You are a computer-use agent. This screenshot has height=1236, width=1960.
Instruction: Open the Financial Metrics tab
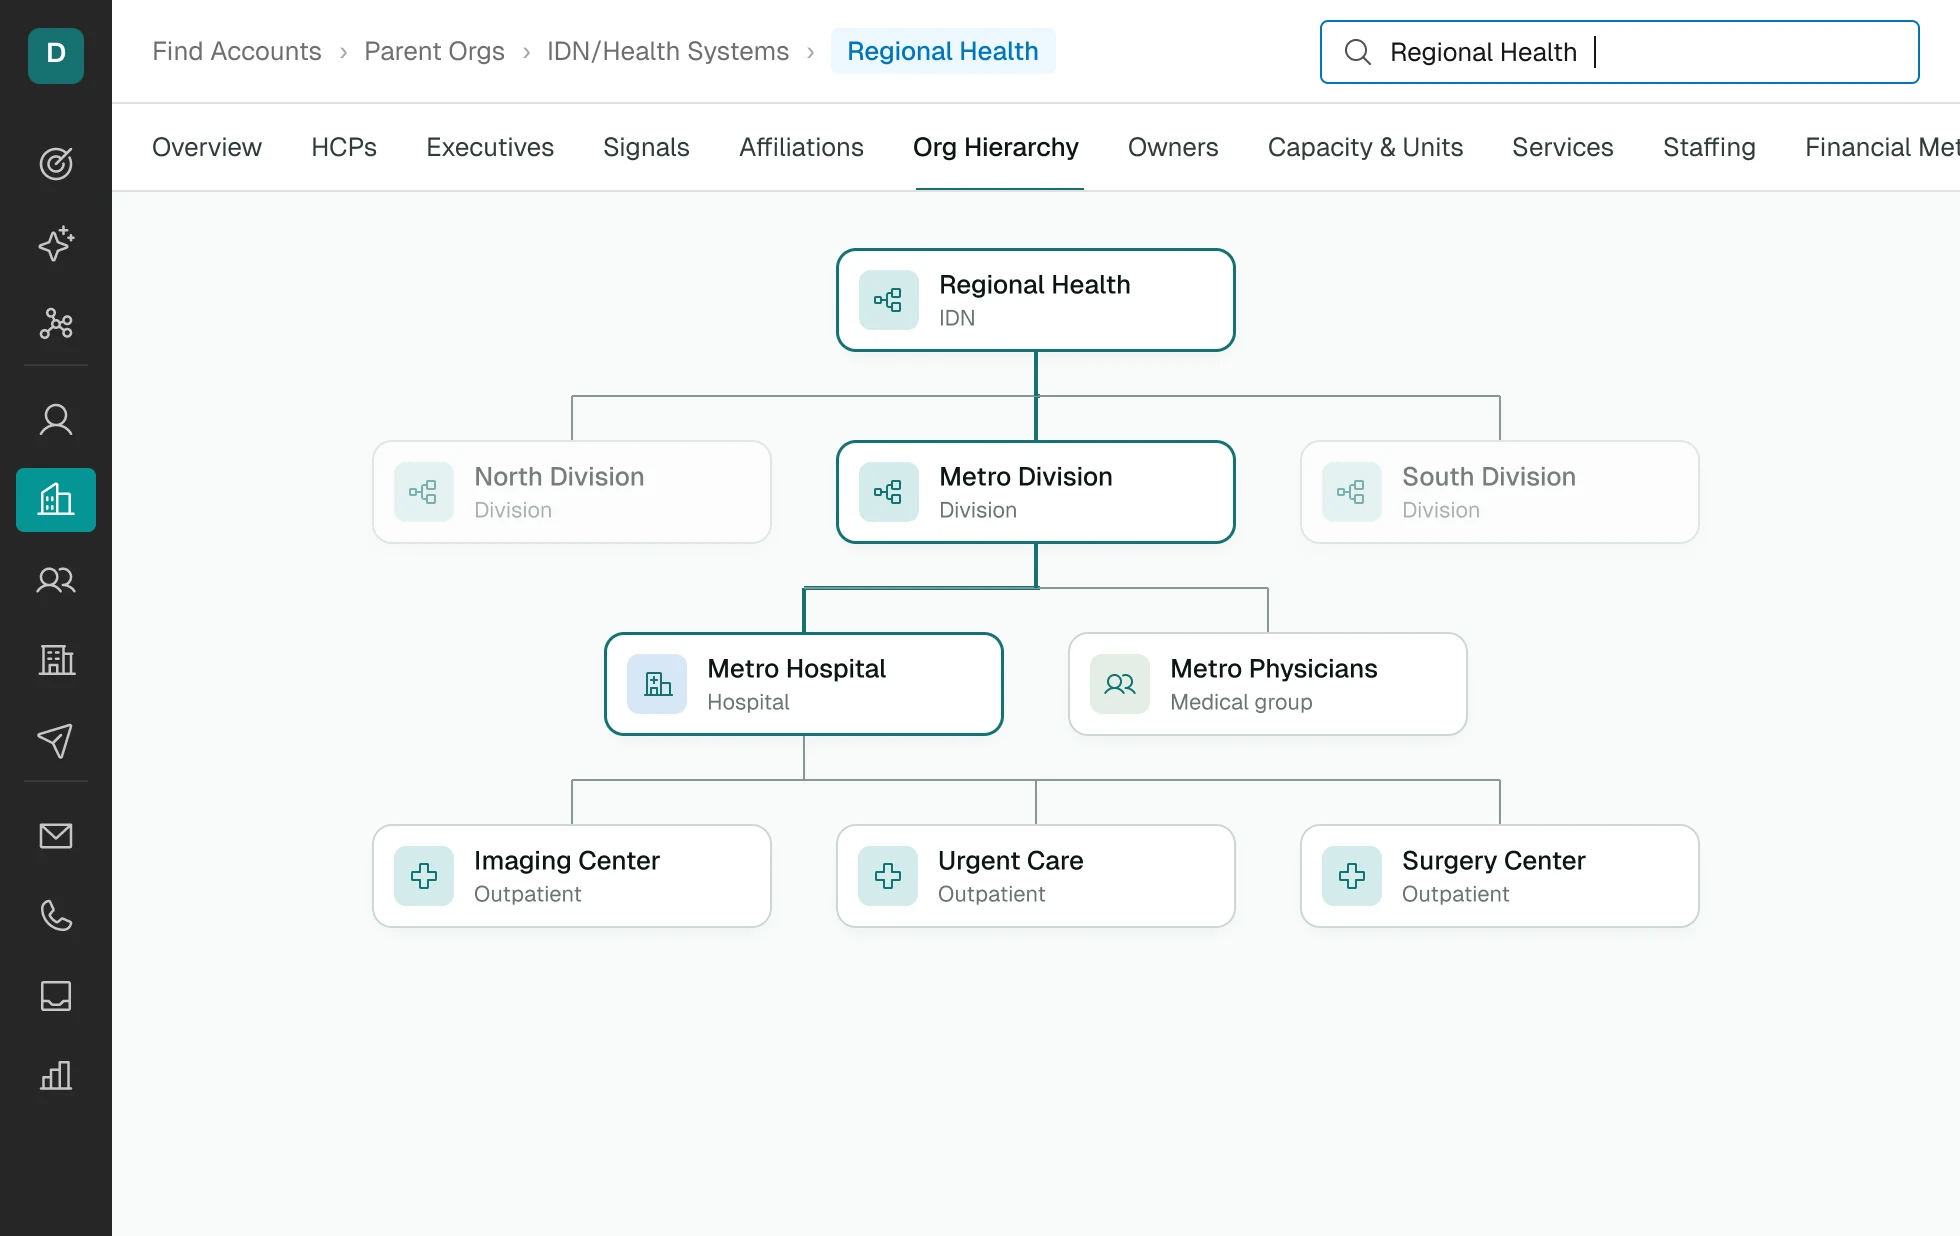(x=1882, y=147)
